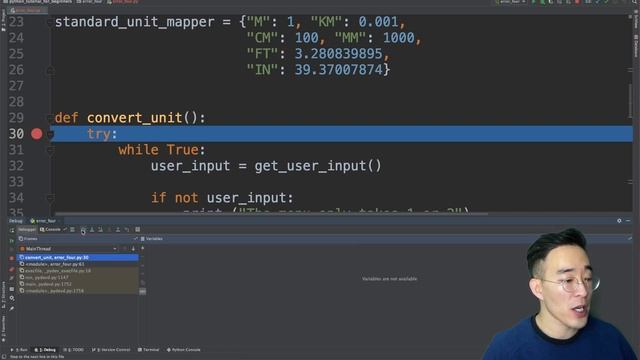Screen dimensions: 640x360
Task: Click the Stop debug square icon
Action: point(12,259)
